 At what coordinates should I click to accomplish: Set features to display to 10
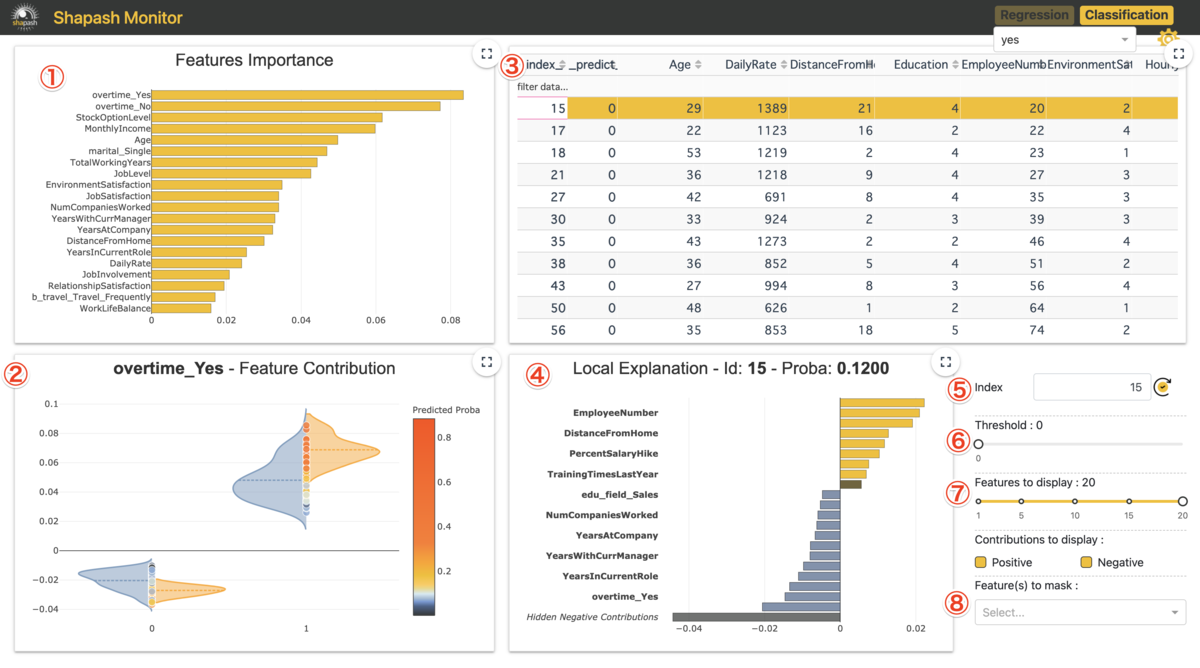click(1075, 501)
